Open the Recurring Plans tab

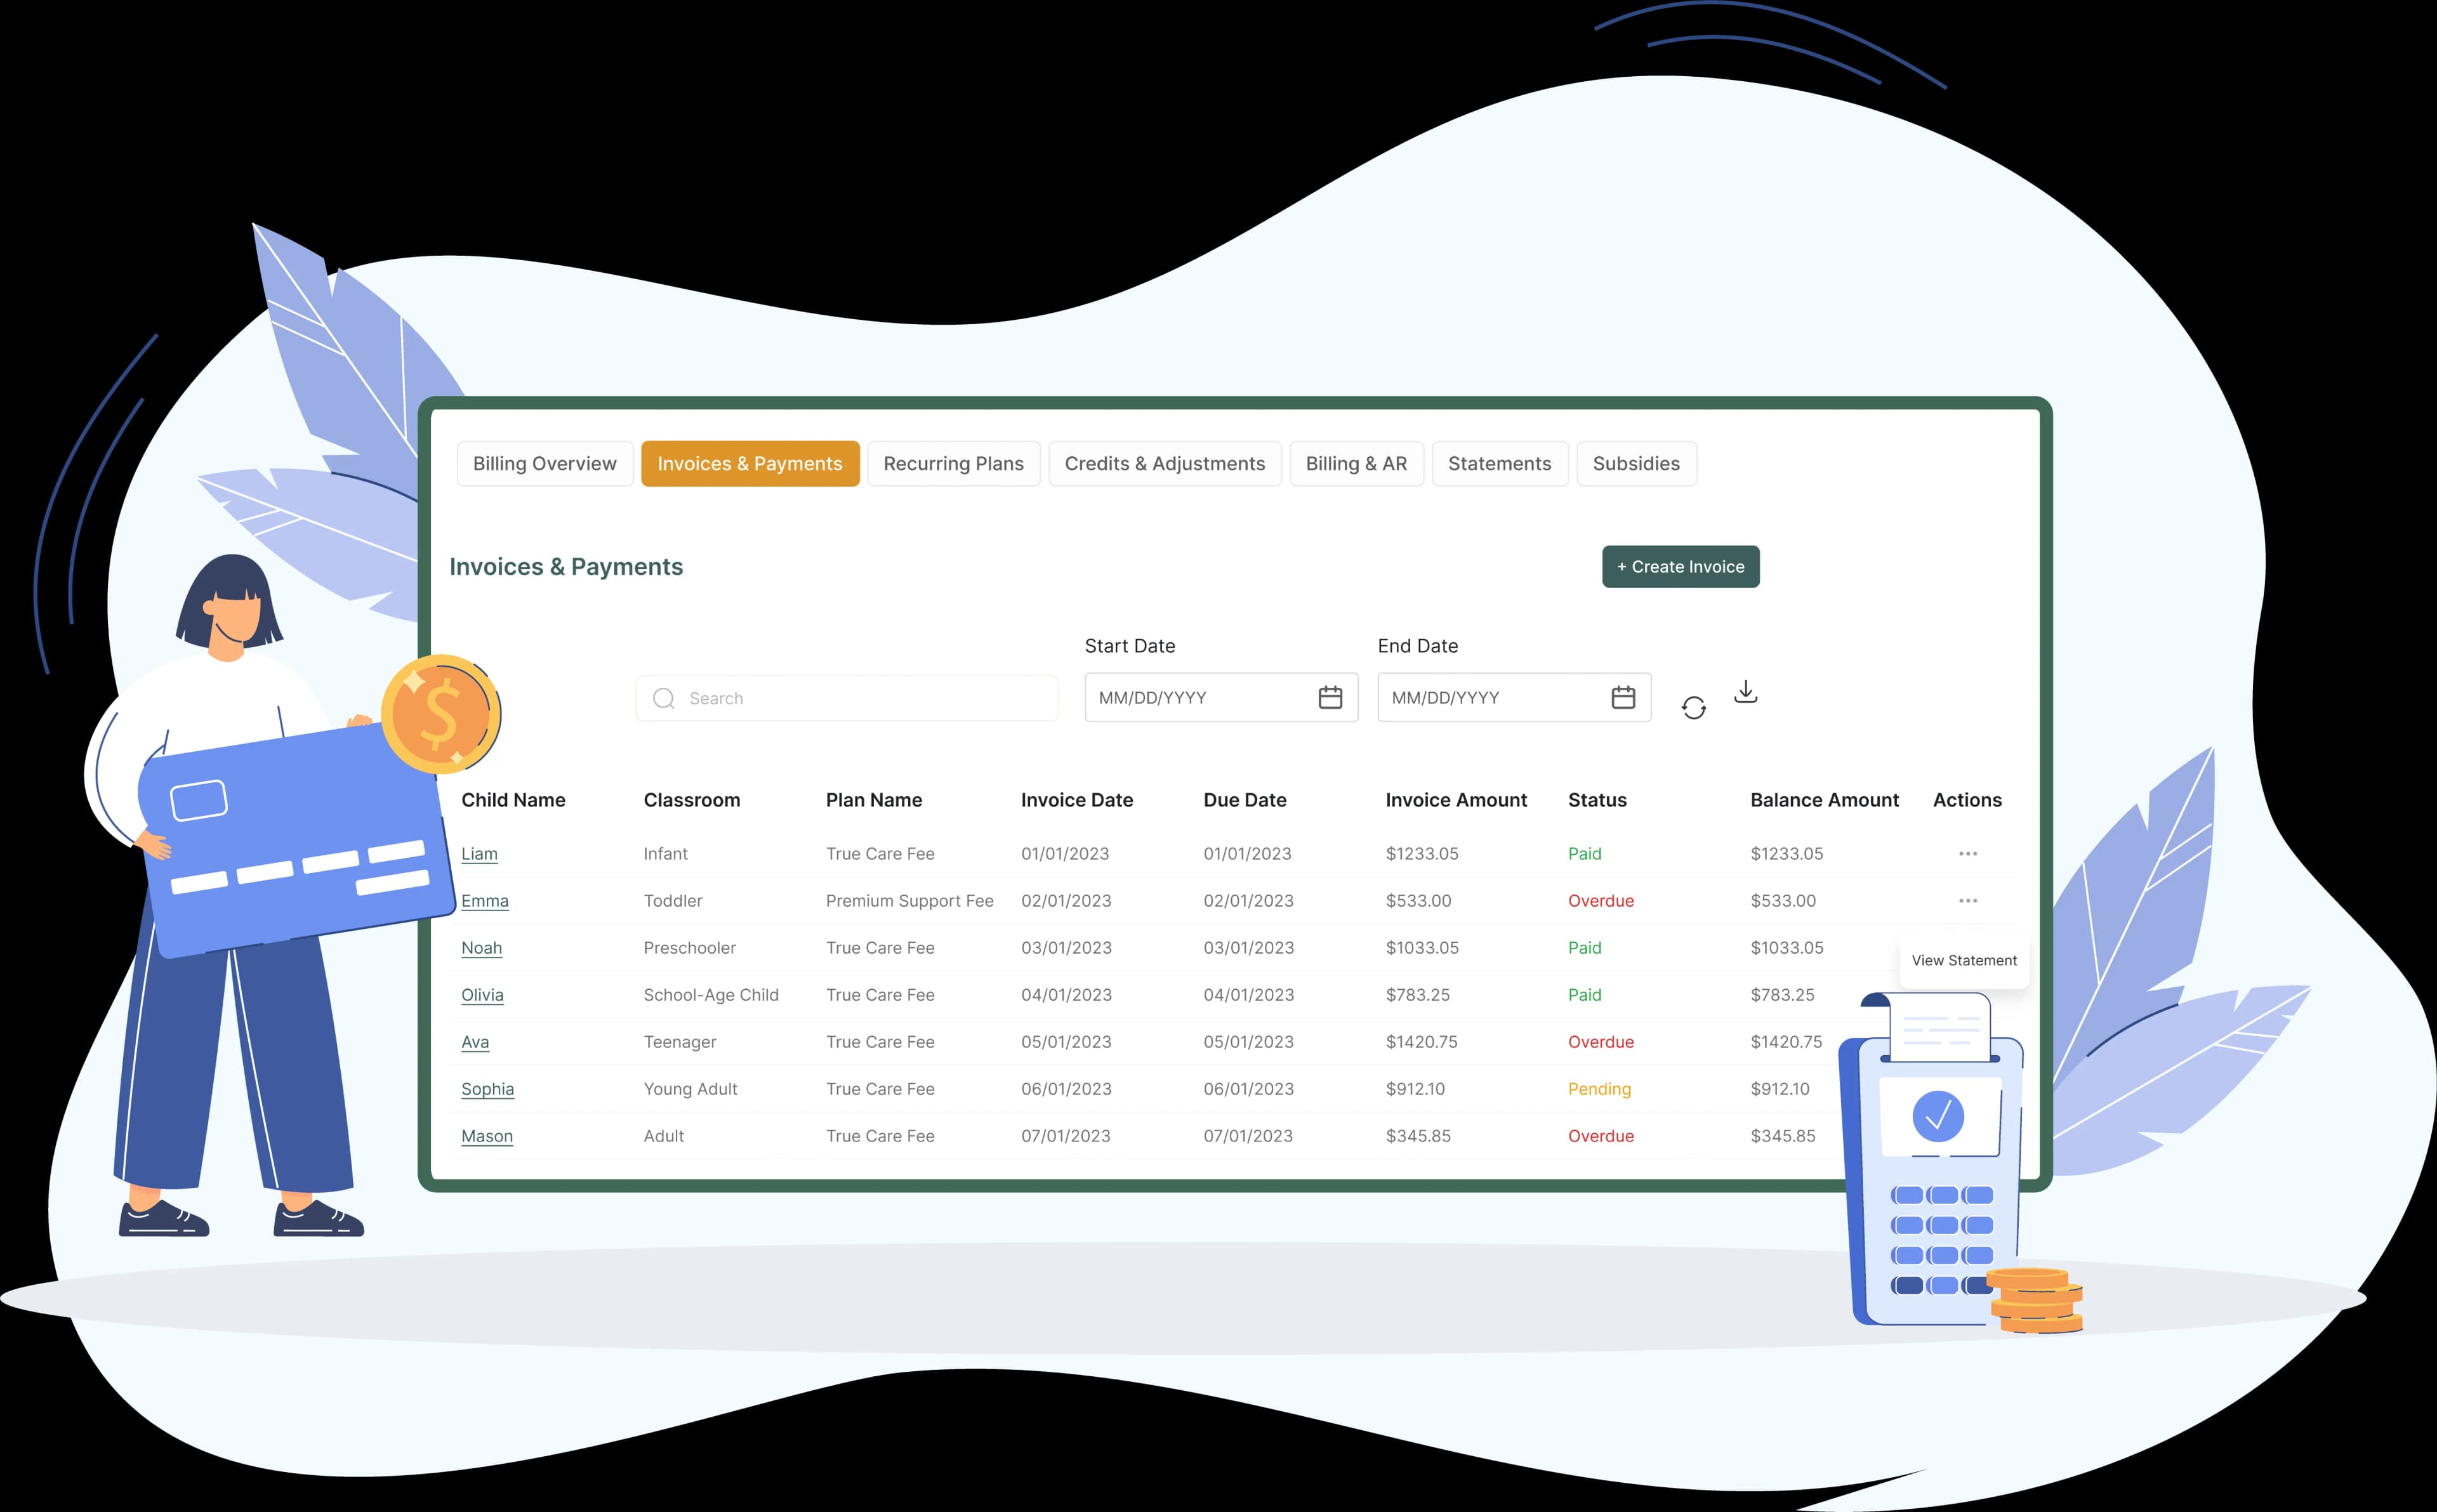(953, 463)
